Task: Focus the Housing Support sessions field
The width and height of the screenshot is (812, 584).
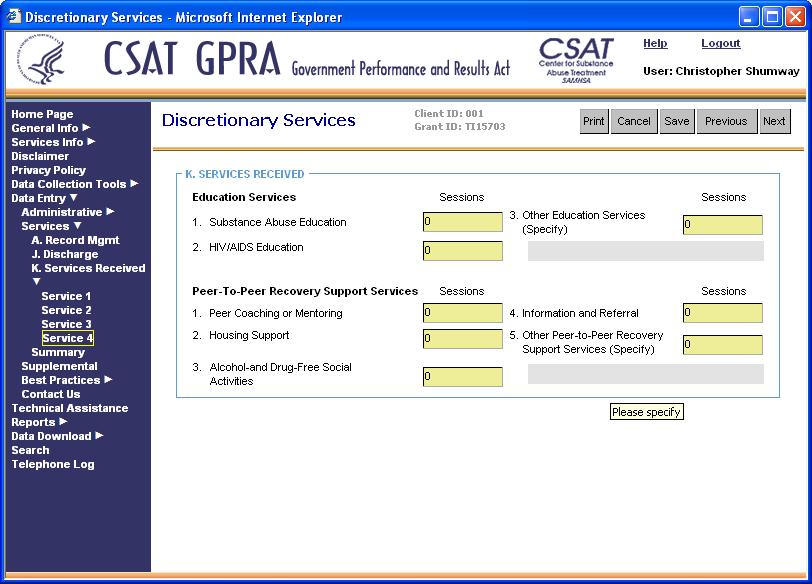Action: click(x=462, y=339)
